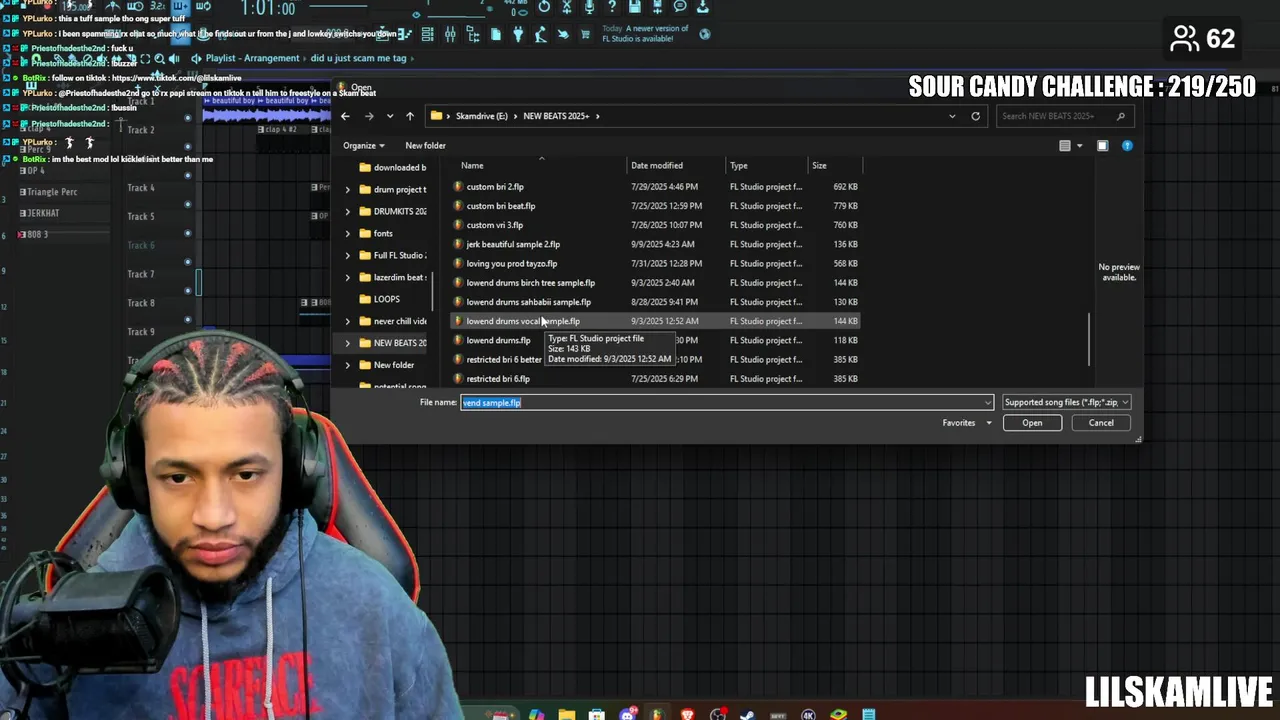Click the FL Studio taskbar icon
The image size is (1280, 720).
pos(657,714)
